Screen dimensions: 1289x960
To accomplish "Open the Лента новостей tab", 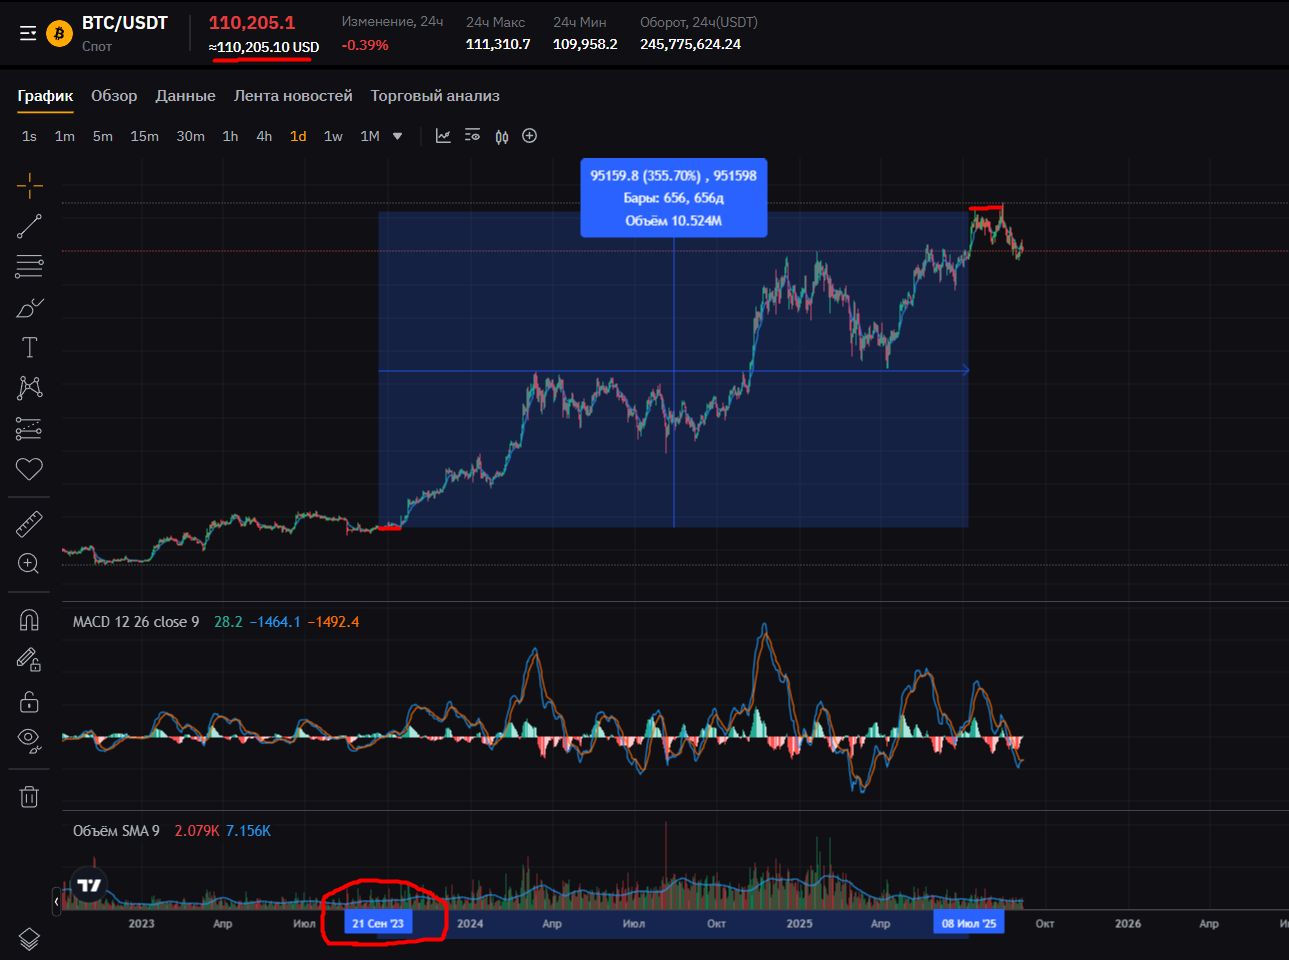I will click(x=293, y=96).
